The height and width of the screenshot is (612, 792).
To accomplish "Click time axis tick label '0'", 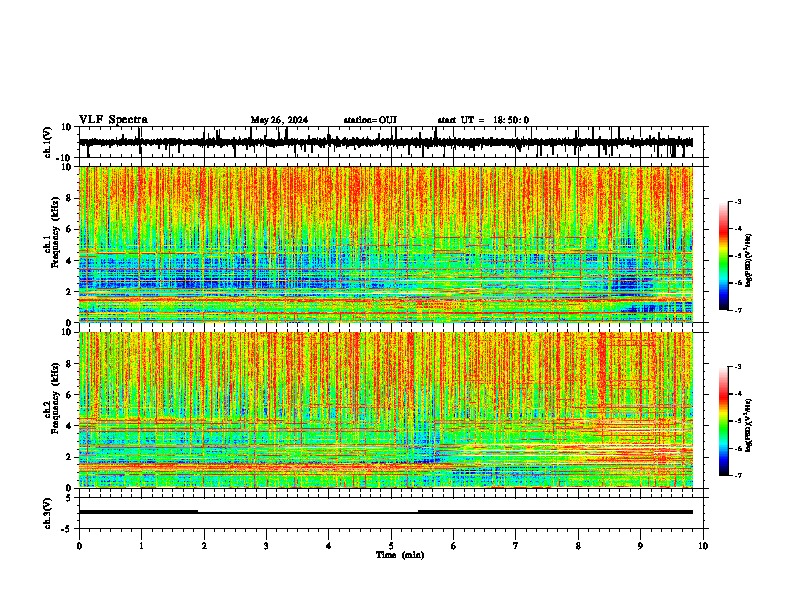I will (x=79, y=545).
